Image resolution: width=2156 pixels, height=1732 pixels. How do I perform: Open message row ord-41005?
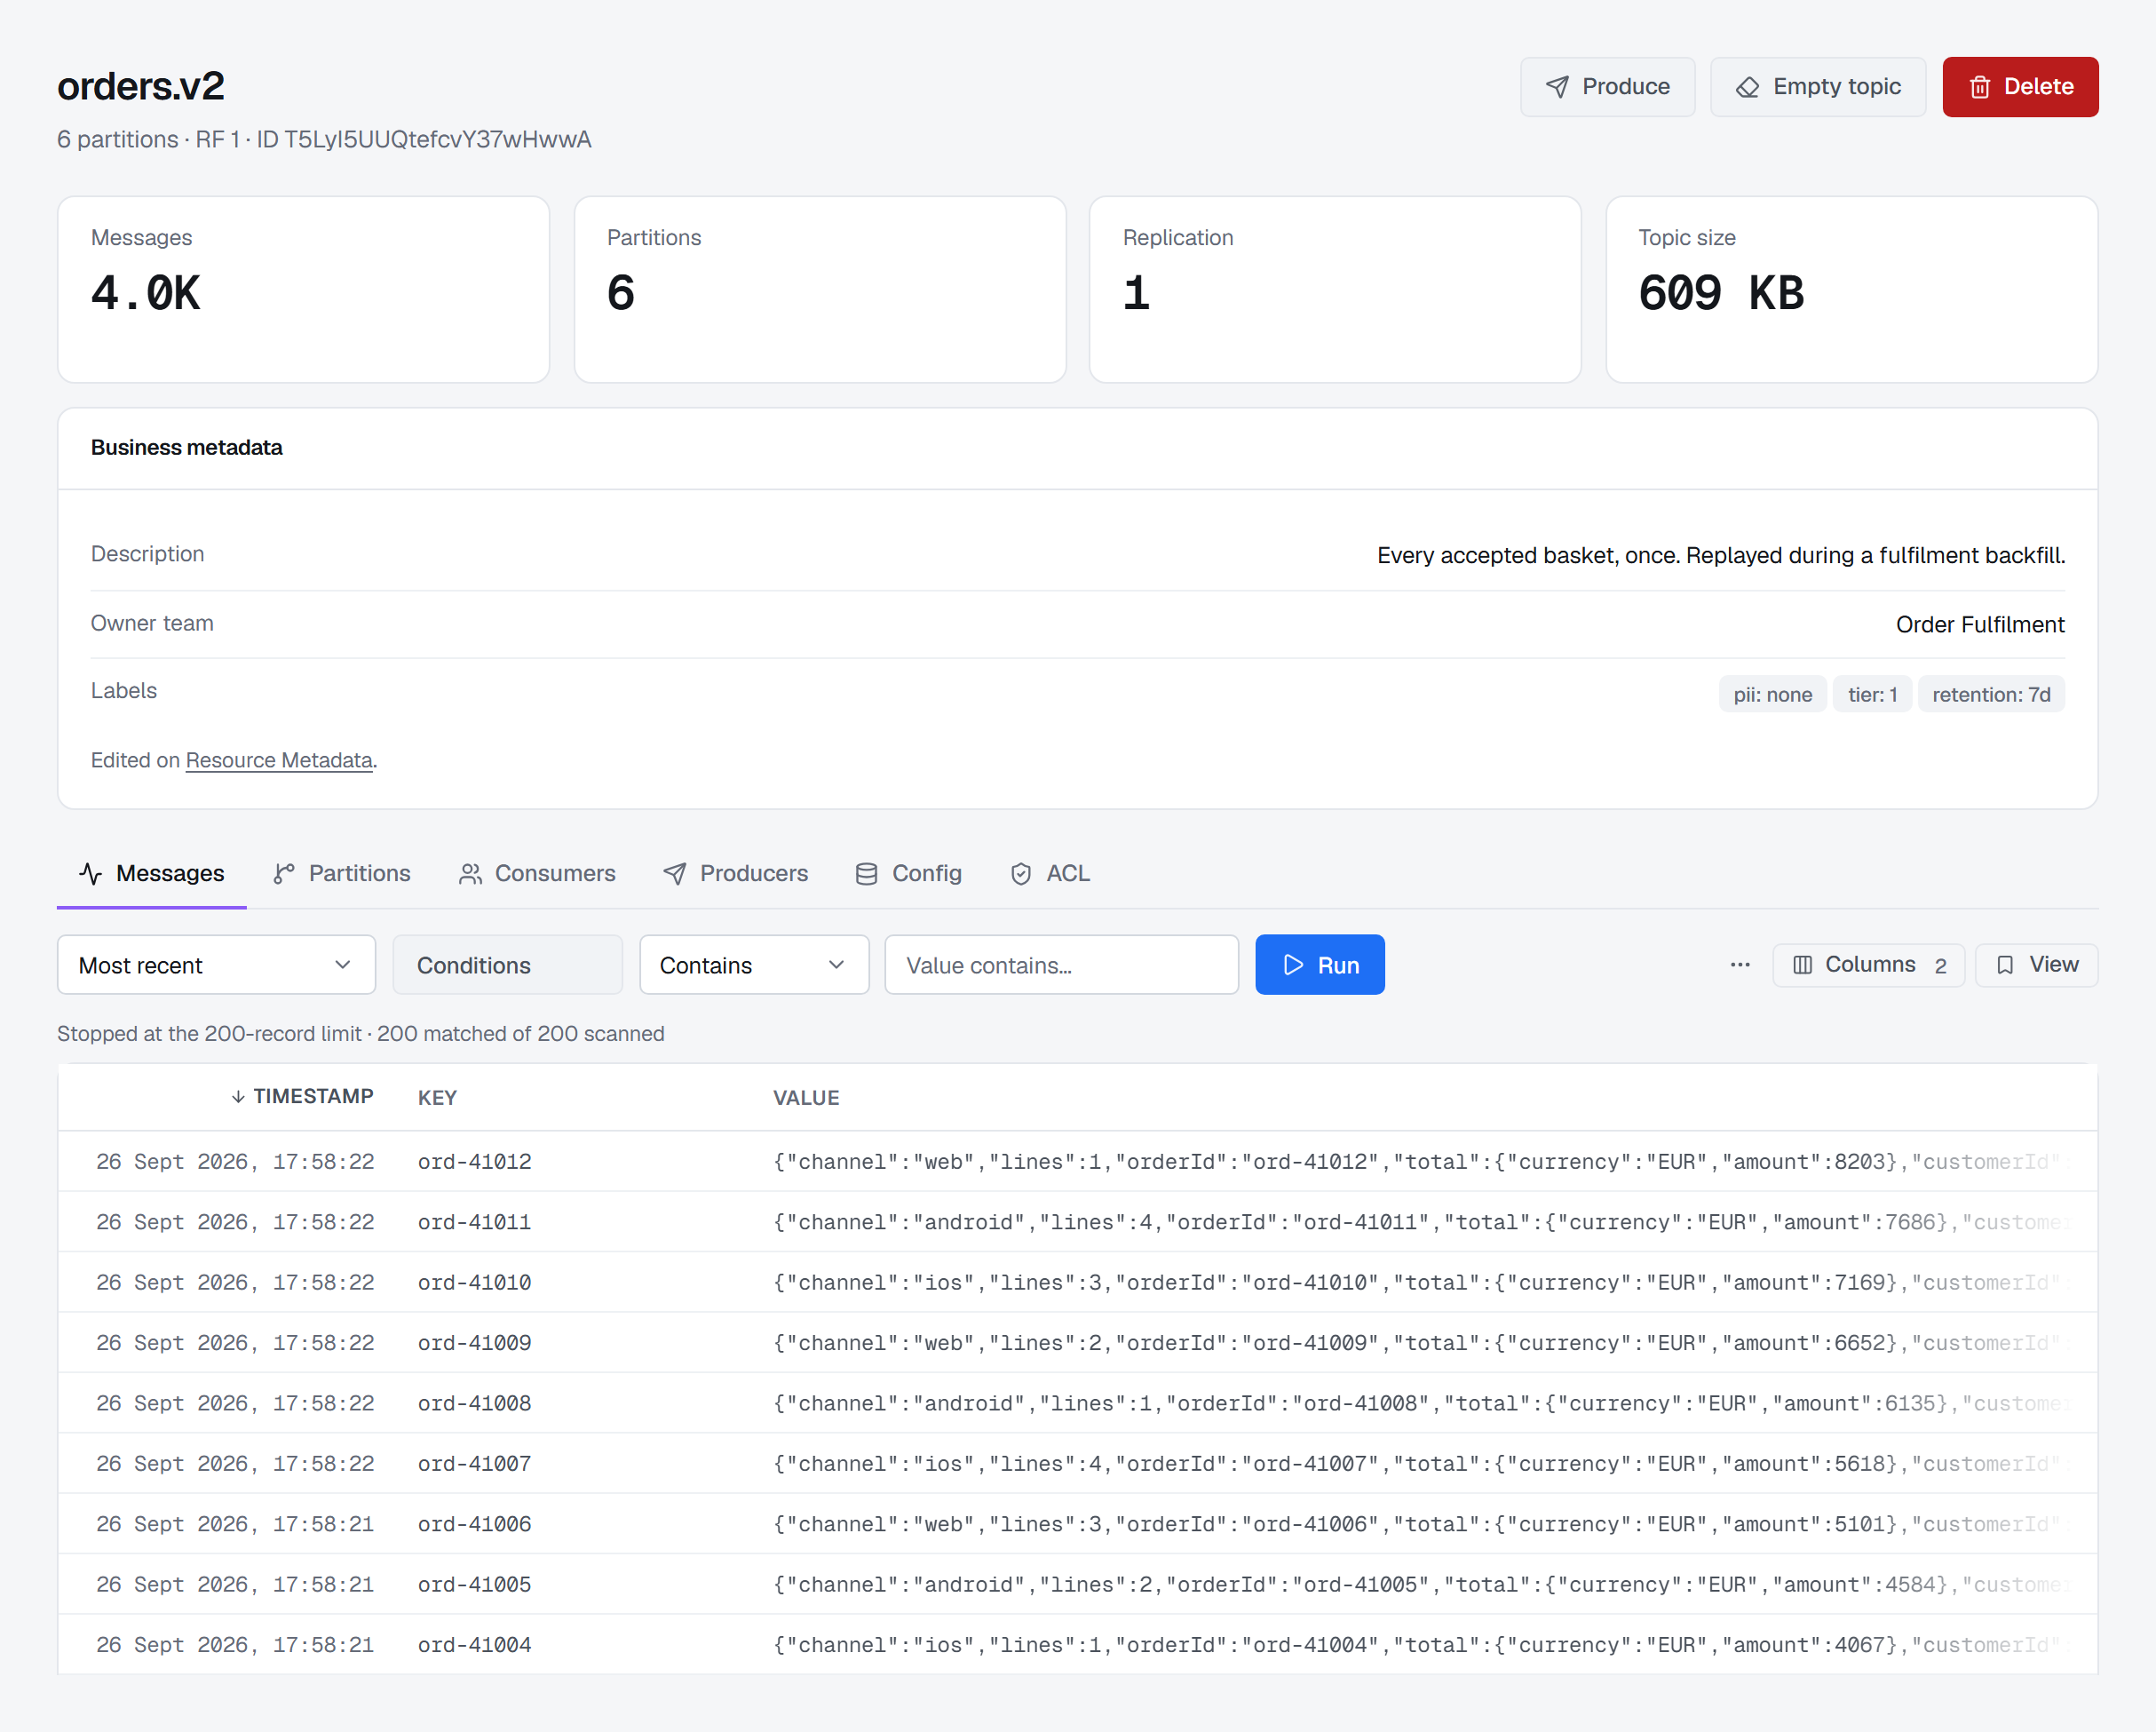click(x=1077, y=1585)
